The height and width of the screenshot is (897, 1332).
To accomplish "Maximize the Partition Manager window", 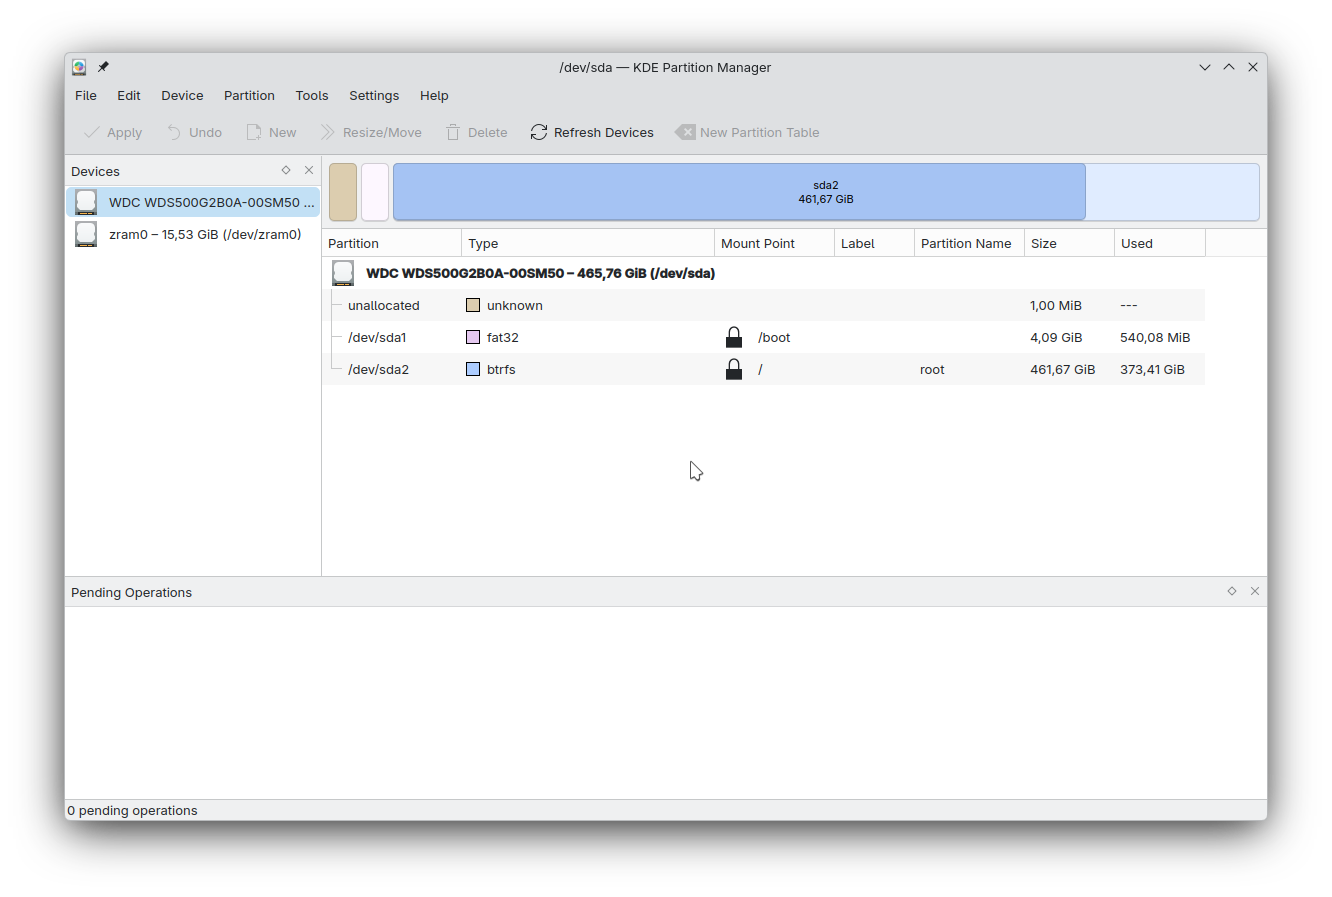I will (x=1229, y=67).
